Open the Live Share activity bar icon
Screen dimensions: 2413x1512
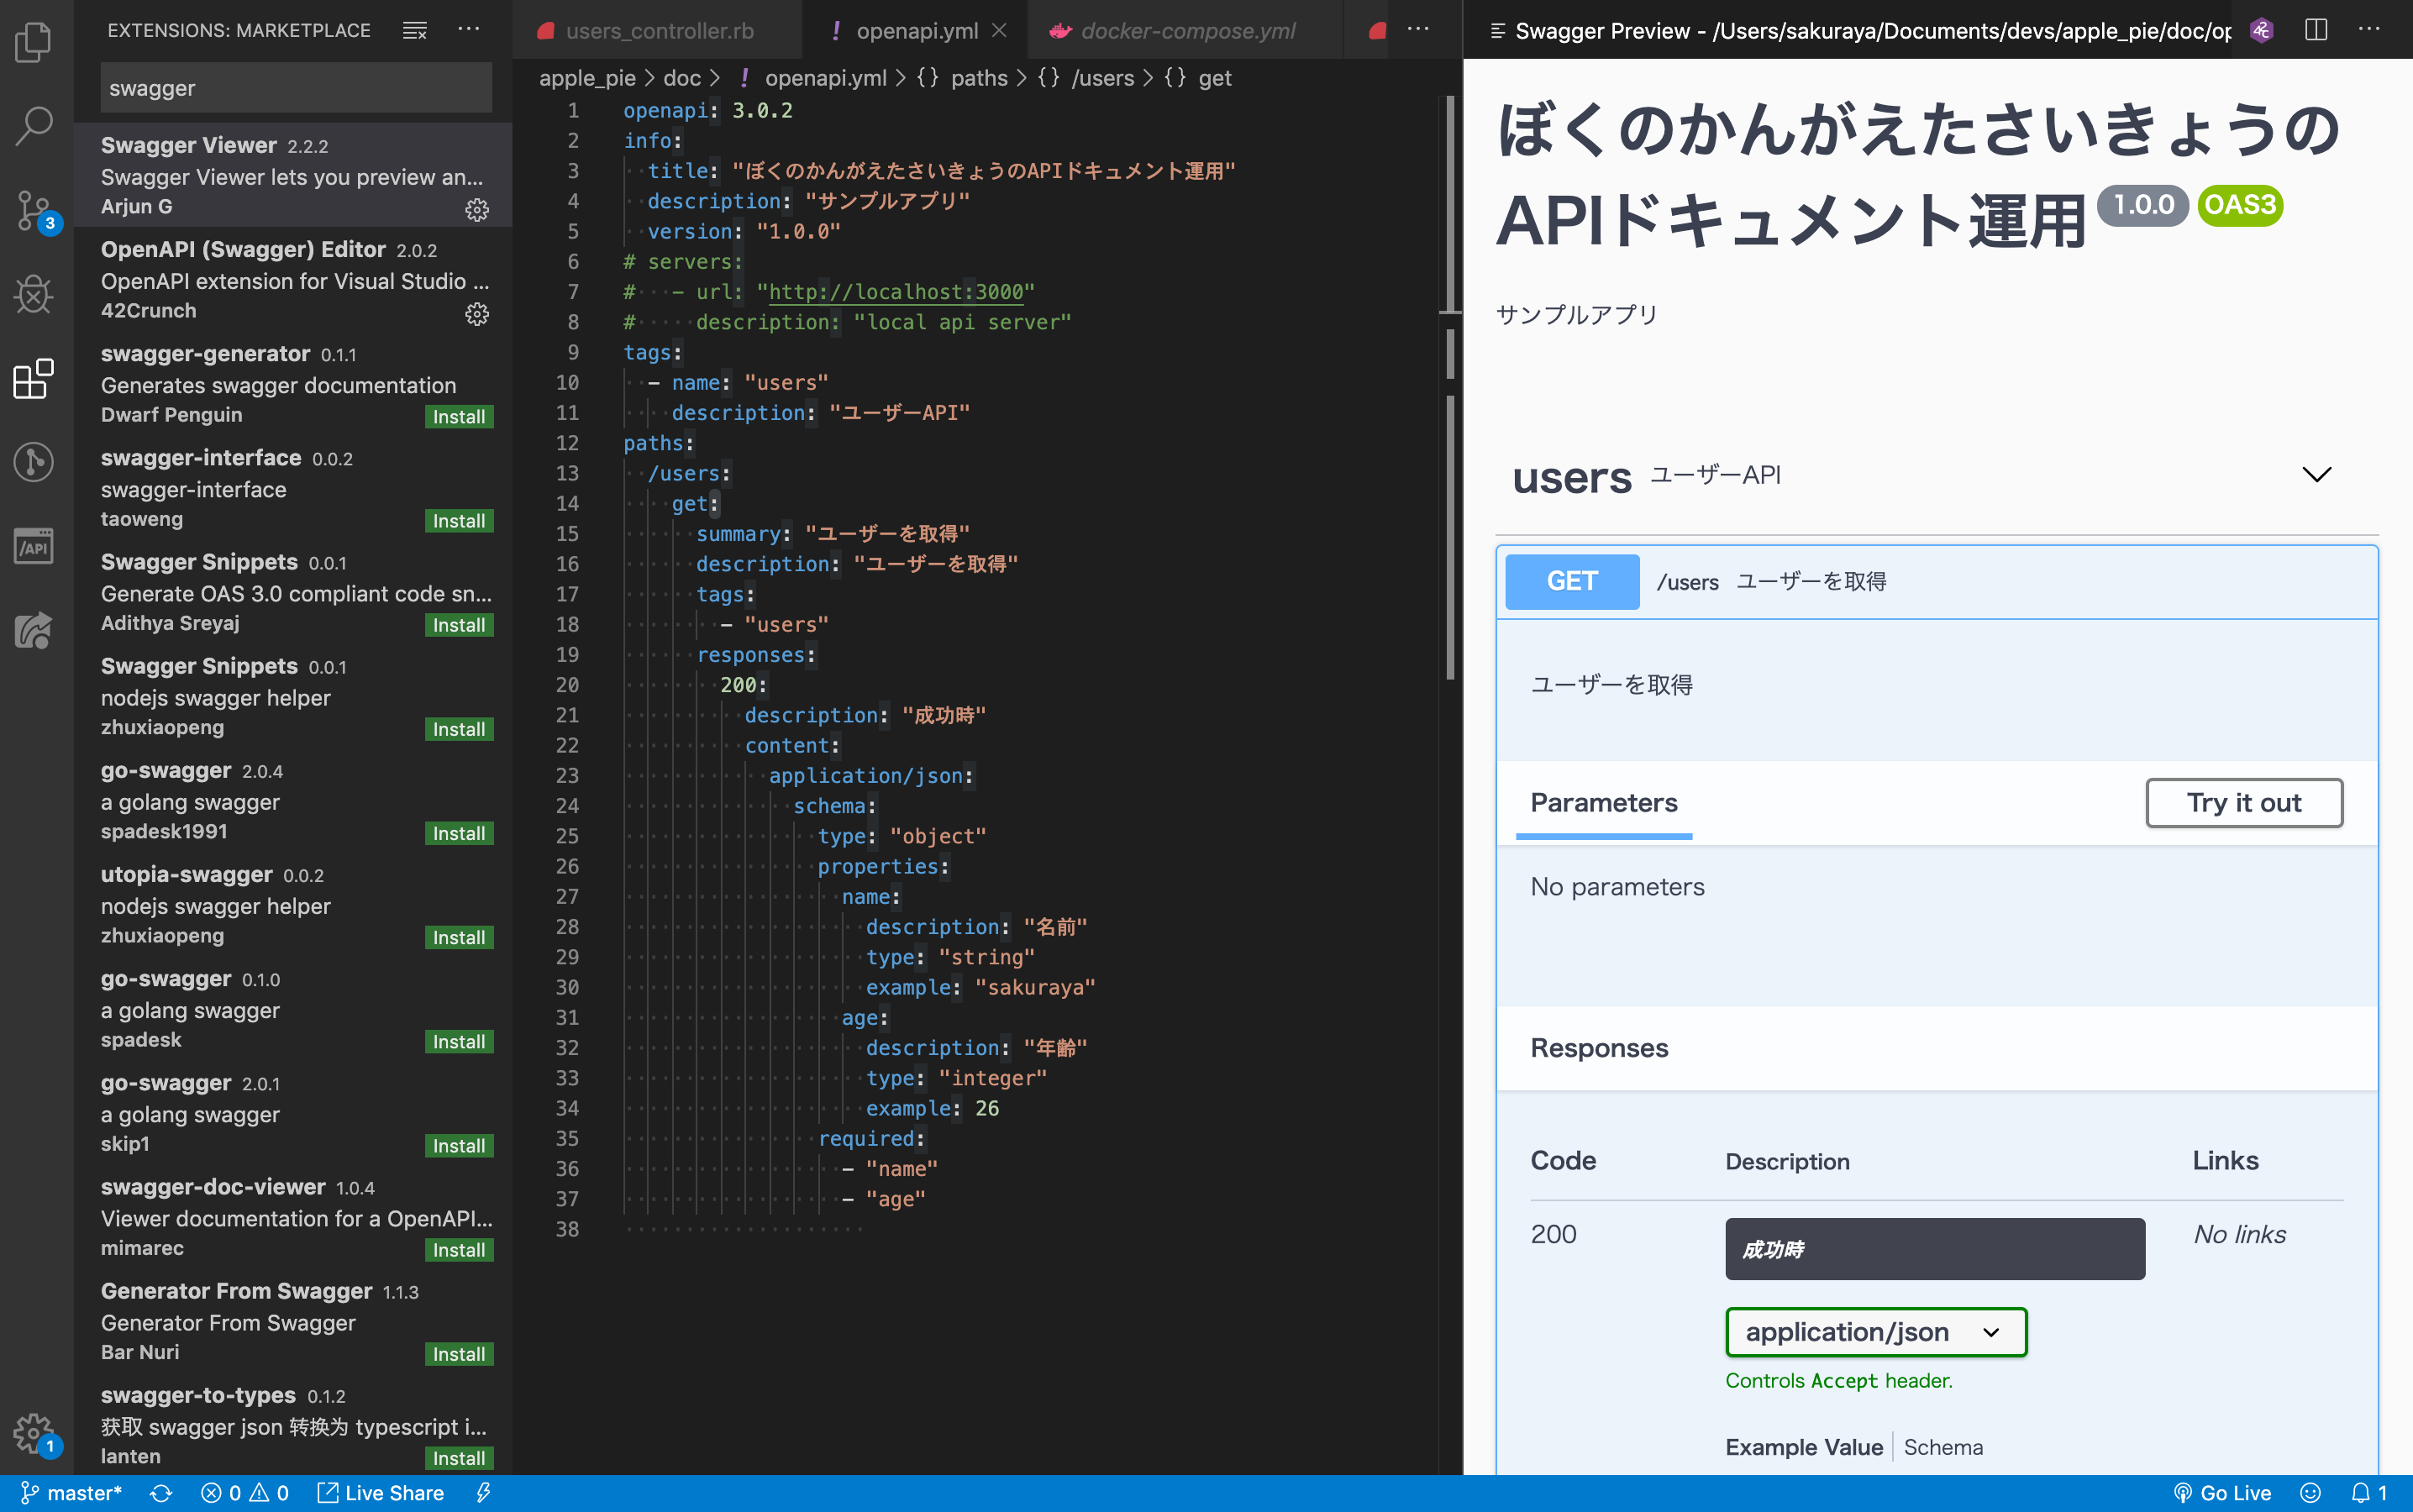click(x=34, y=630)
